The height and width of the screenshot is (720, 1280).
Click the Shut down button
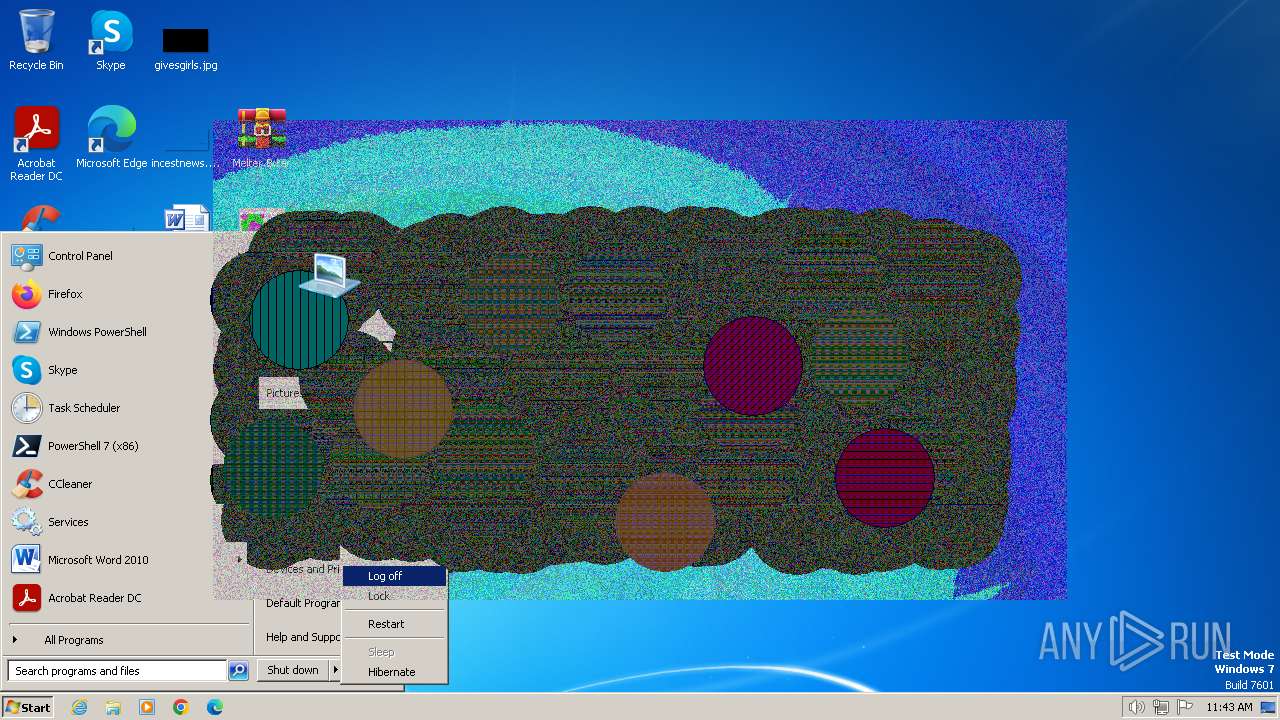coord(293,670)
